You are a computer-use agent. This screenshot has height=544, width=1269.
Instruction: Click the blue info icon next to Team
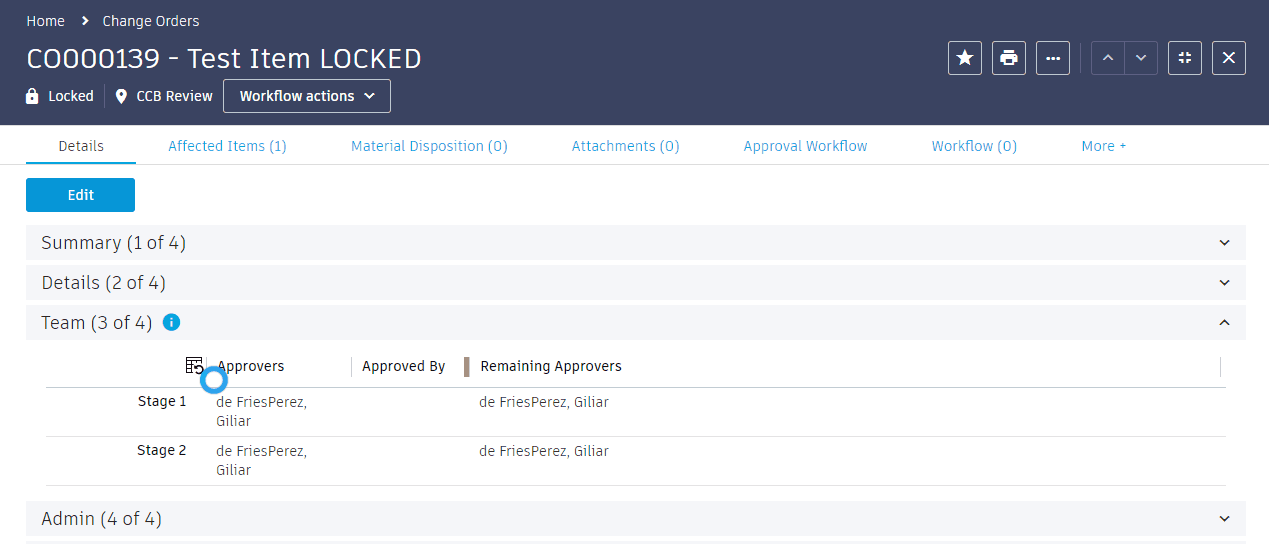point(171,322)
